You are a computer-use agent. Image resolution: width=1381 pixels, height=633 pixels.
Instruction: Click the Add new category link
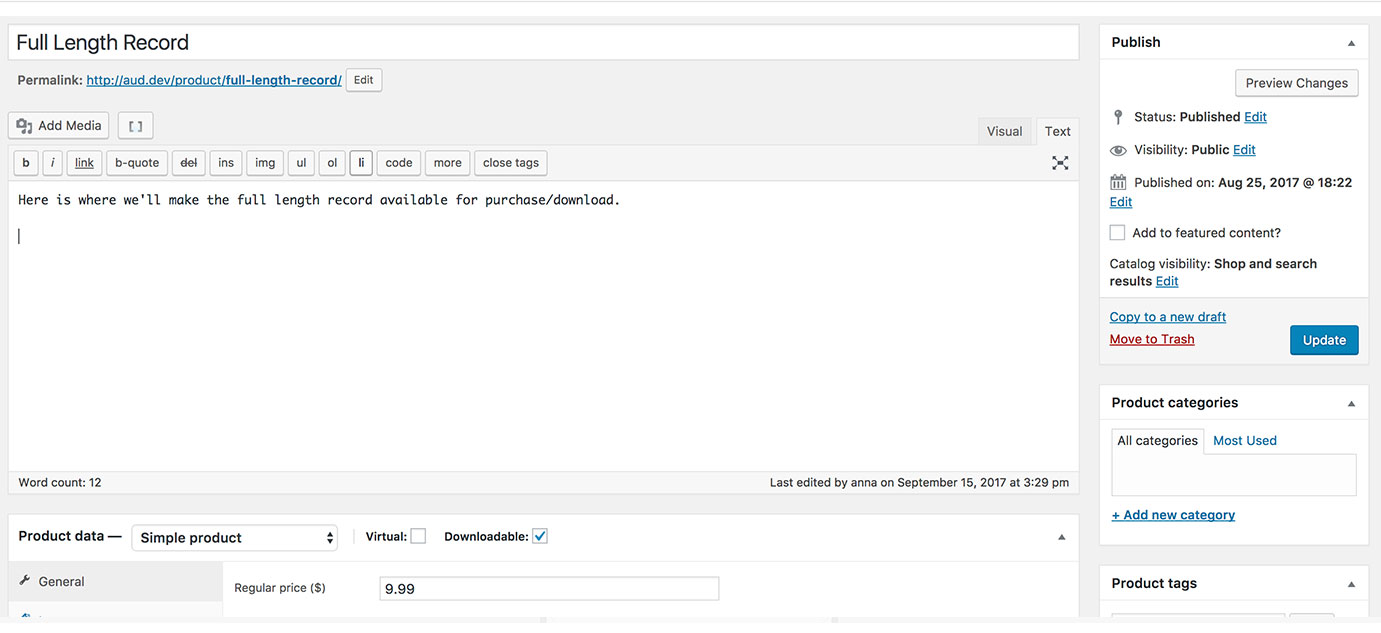1173,515
